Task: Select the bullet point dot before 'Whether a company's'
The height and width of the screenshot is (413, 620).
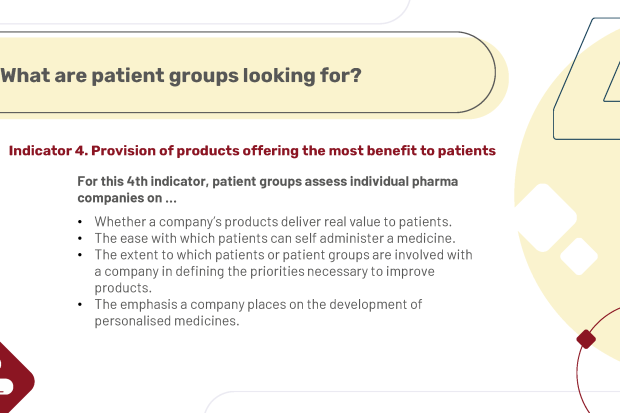Action: point(80,222)
